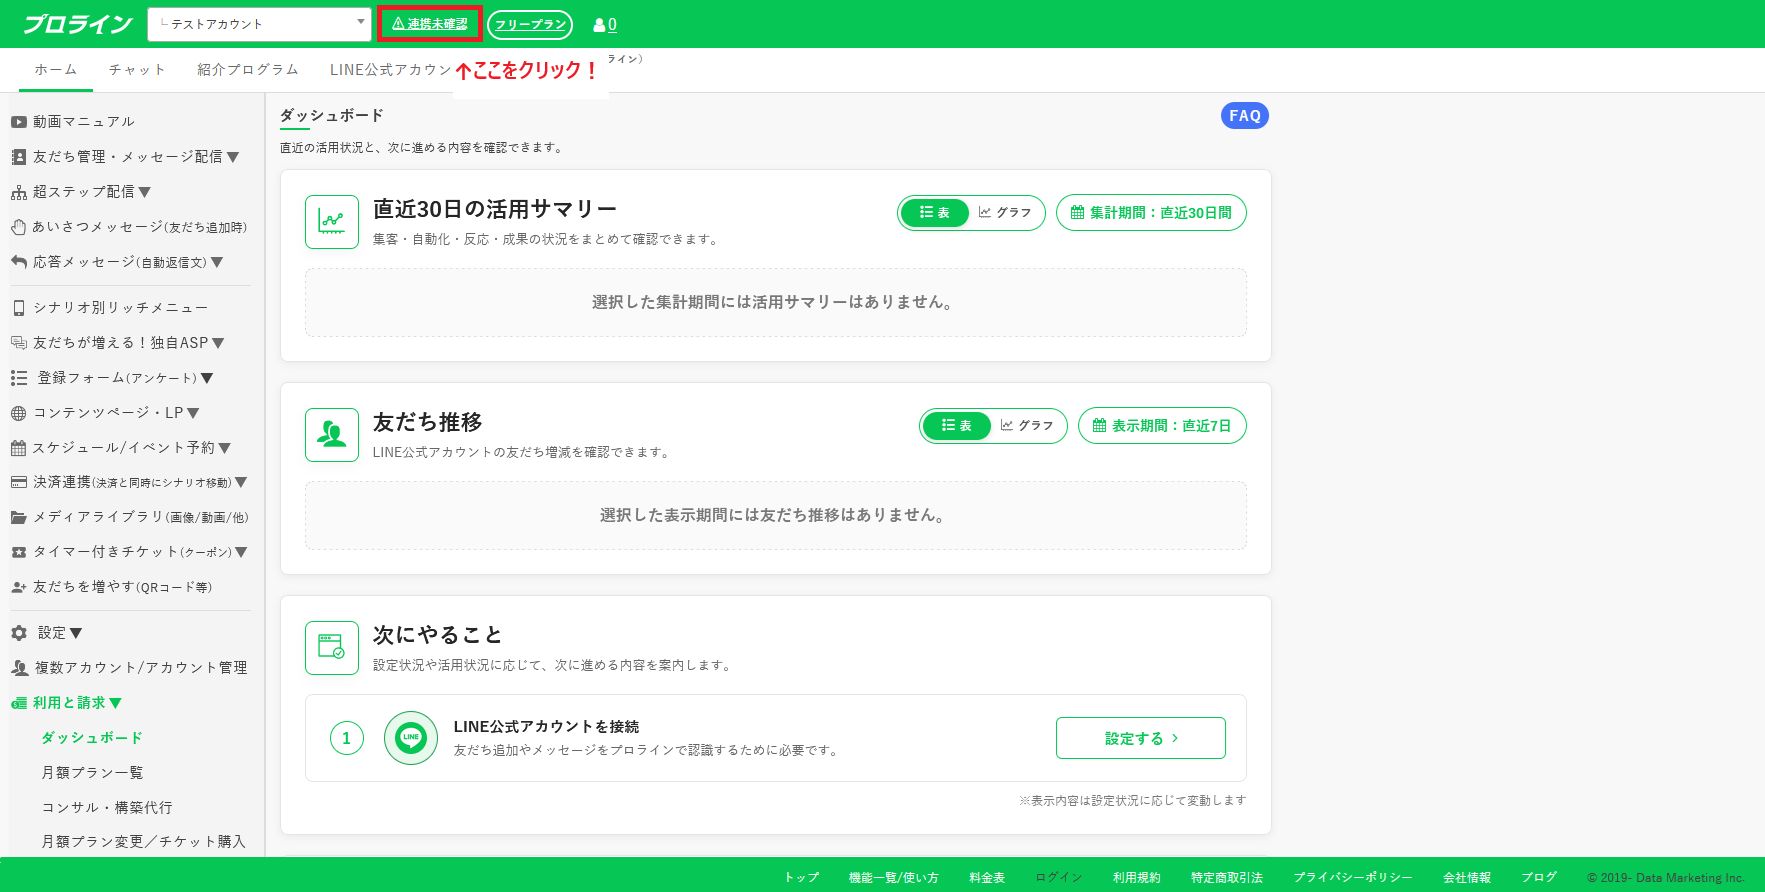This screenshot has width=1765, height=892.
Task: Click the スケジュール/イベント予約 calendar icon
Action: point(18,448)
